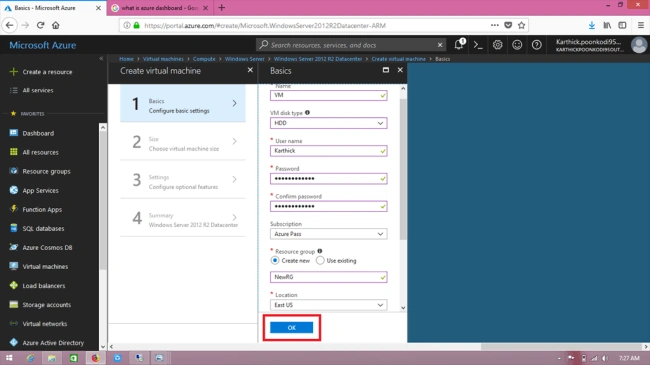
Task: Select the Use existing radio button
Action: (320, 260)
